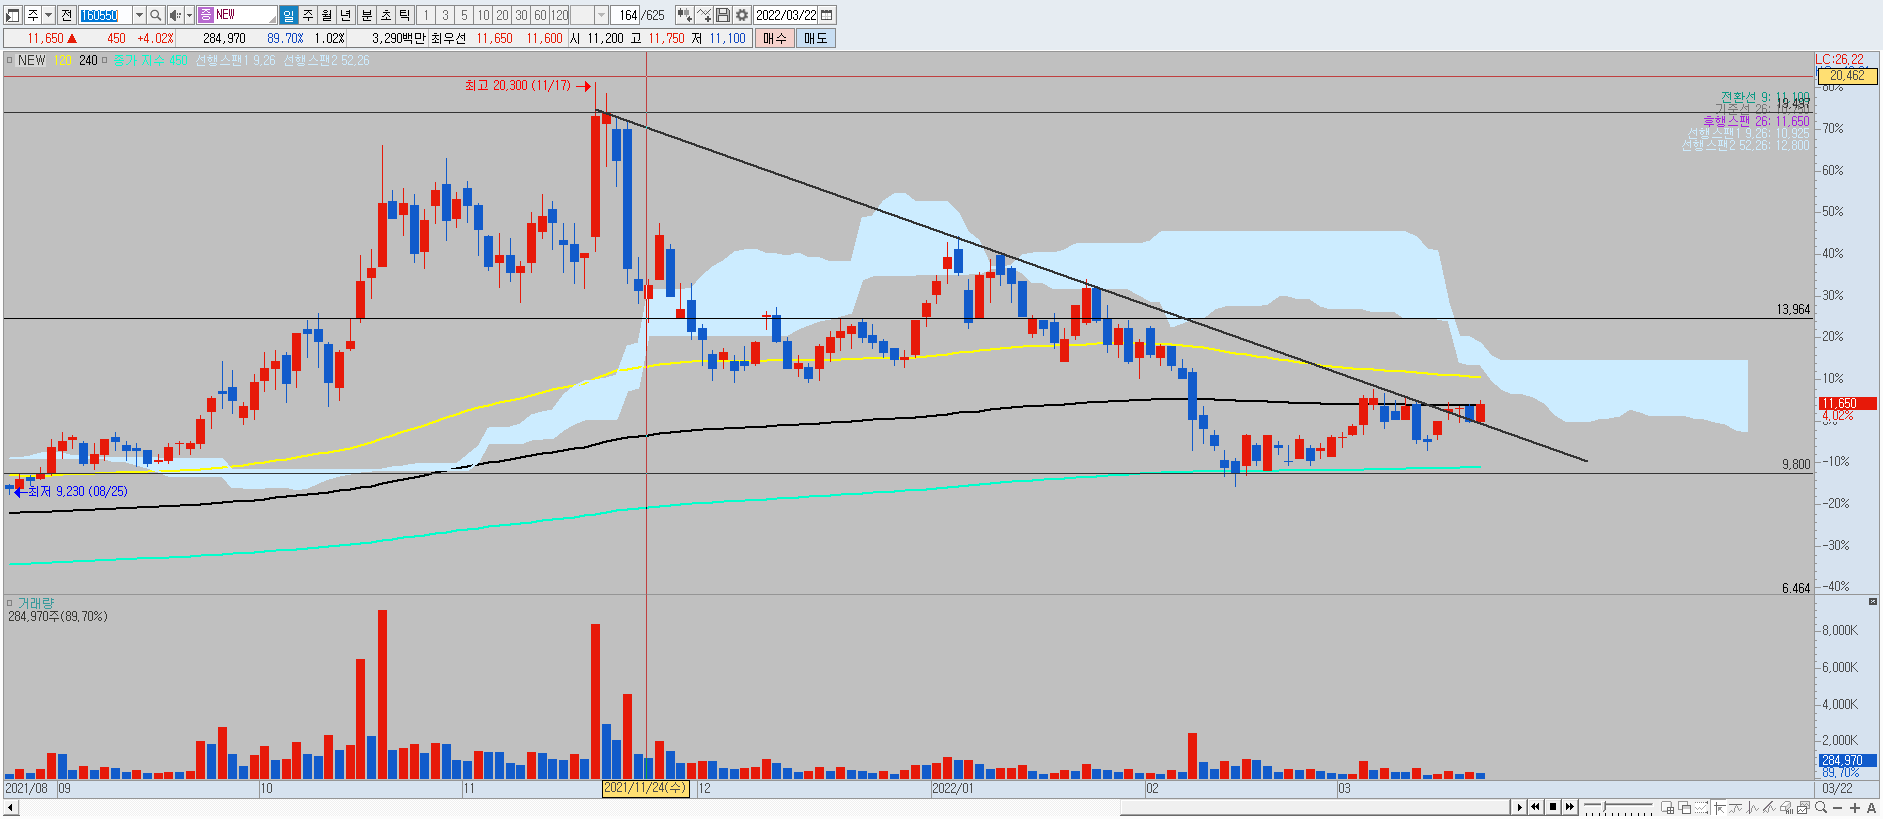
Task: Close the volume panel with its corner x
Action: click(x=1873, y=601)
